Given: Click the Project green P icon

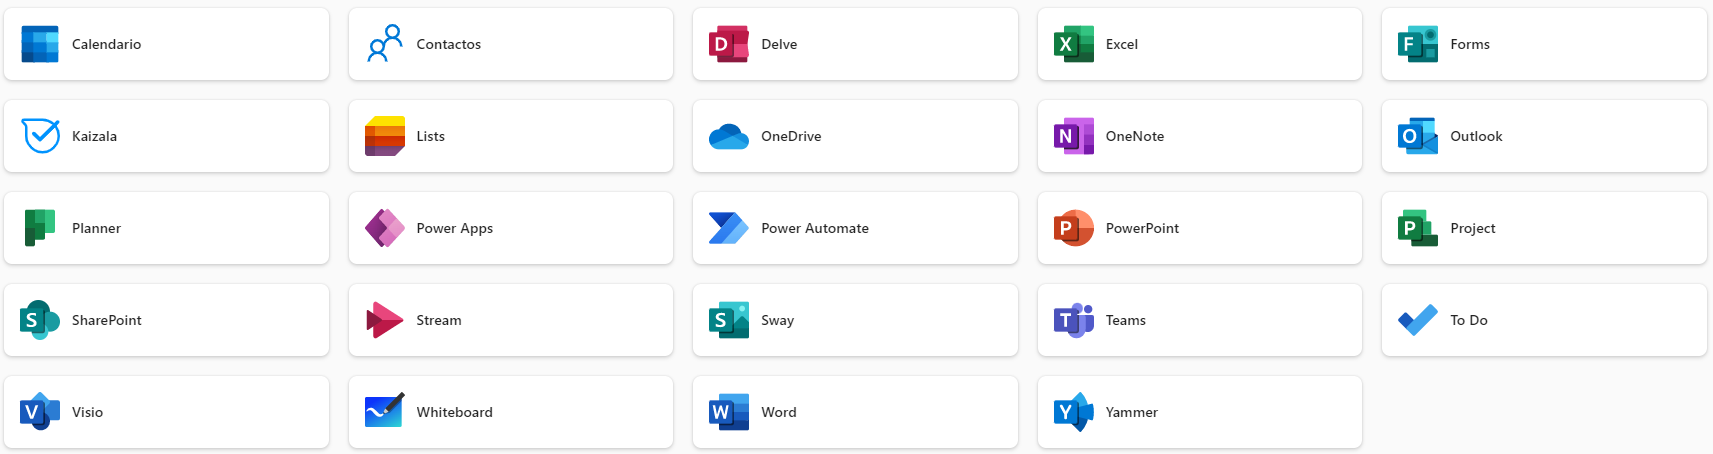Looking at the screenshot, I should point(1418,228).
